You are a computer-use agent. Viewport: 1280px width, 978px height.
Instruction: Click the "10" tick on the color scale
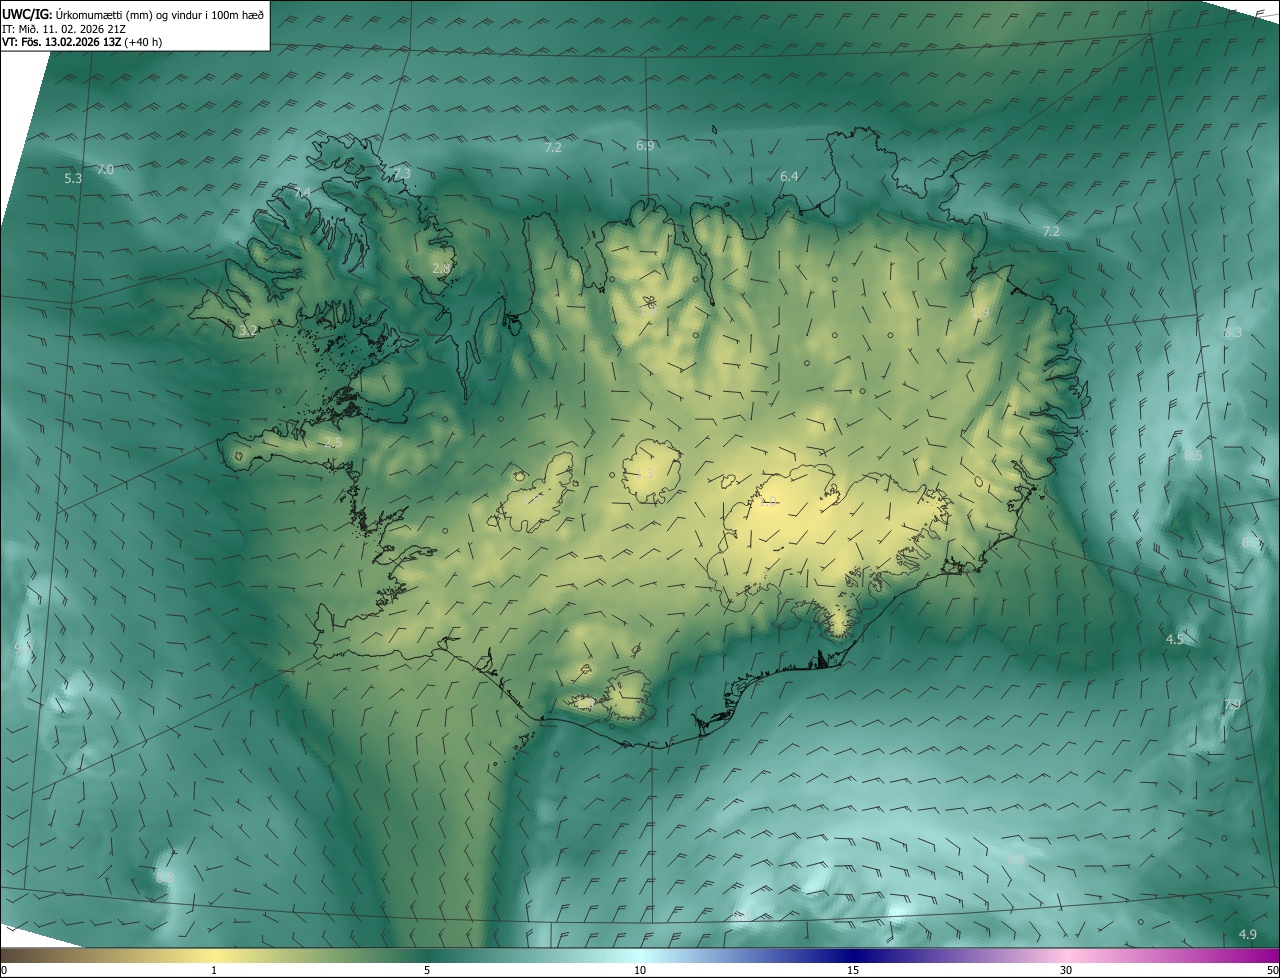coord(640,970)
